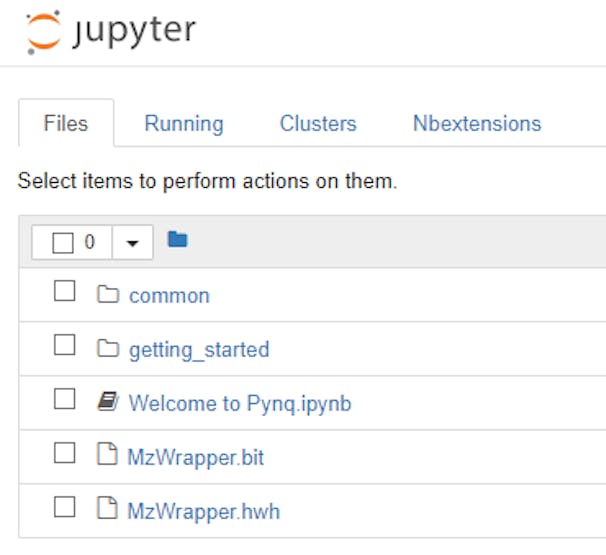
Task: Open the Clusters tab
Action: (x=318, y=124)
